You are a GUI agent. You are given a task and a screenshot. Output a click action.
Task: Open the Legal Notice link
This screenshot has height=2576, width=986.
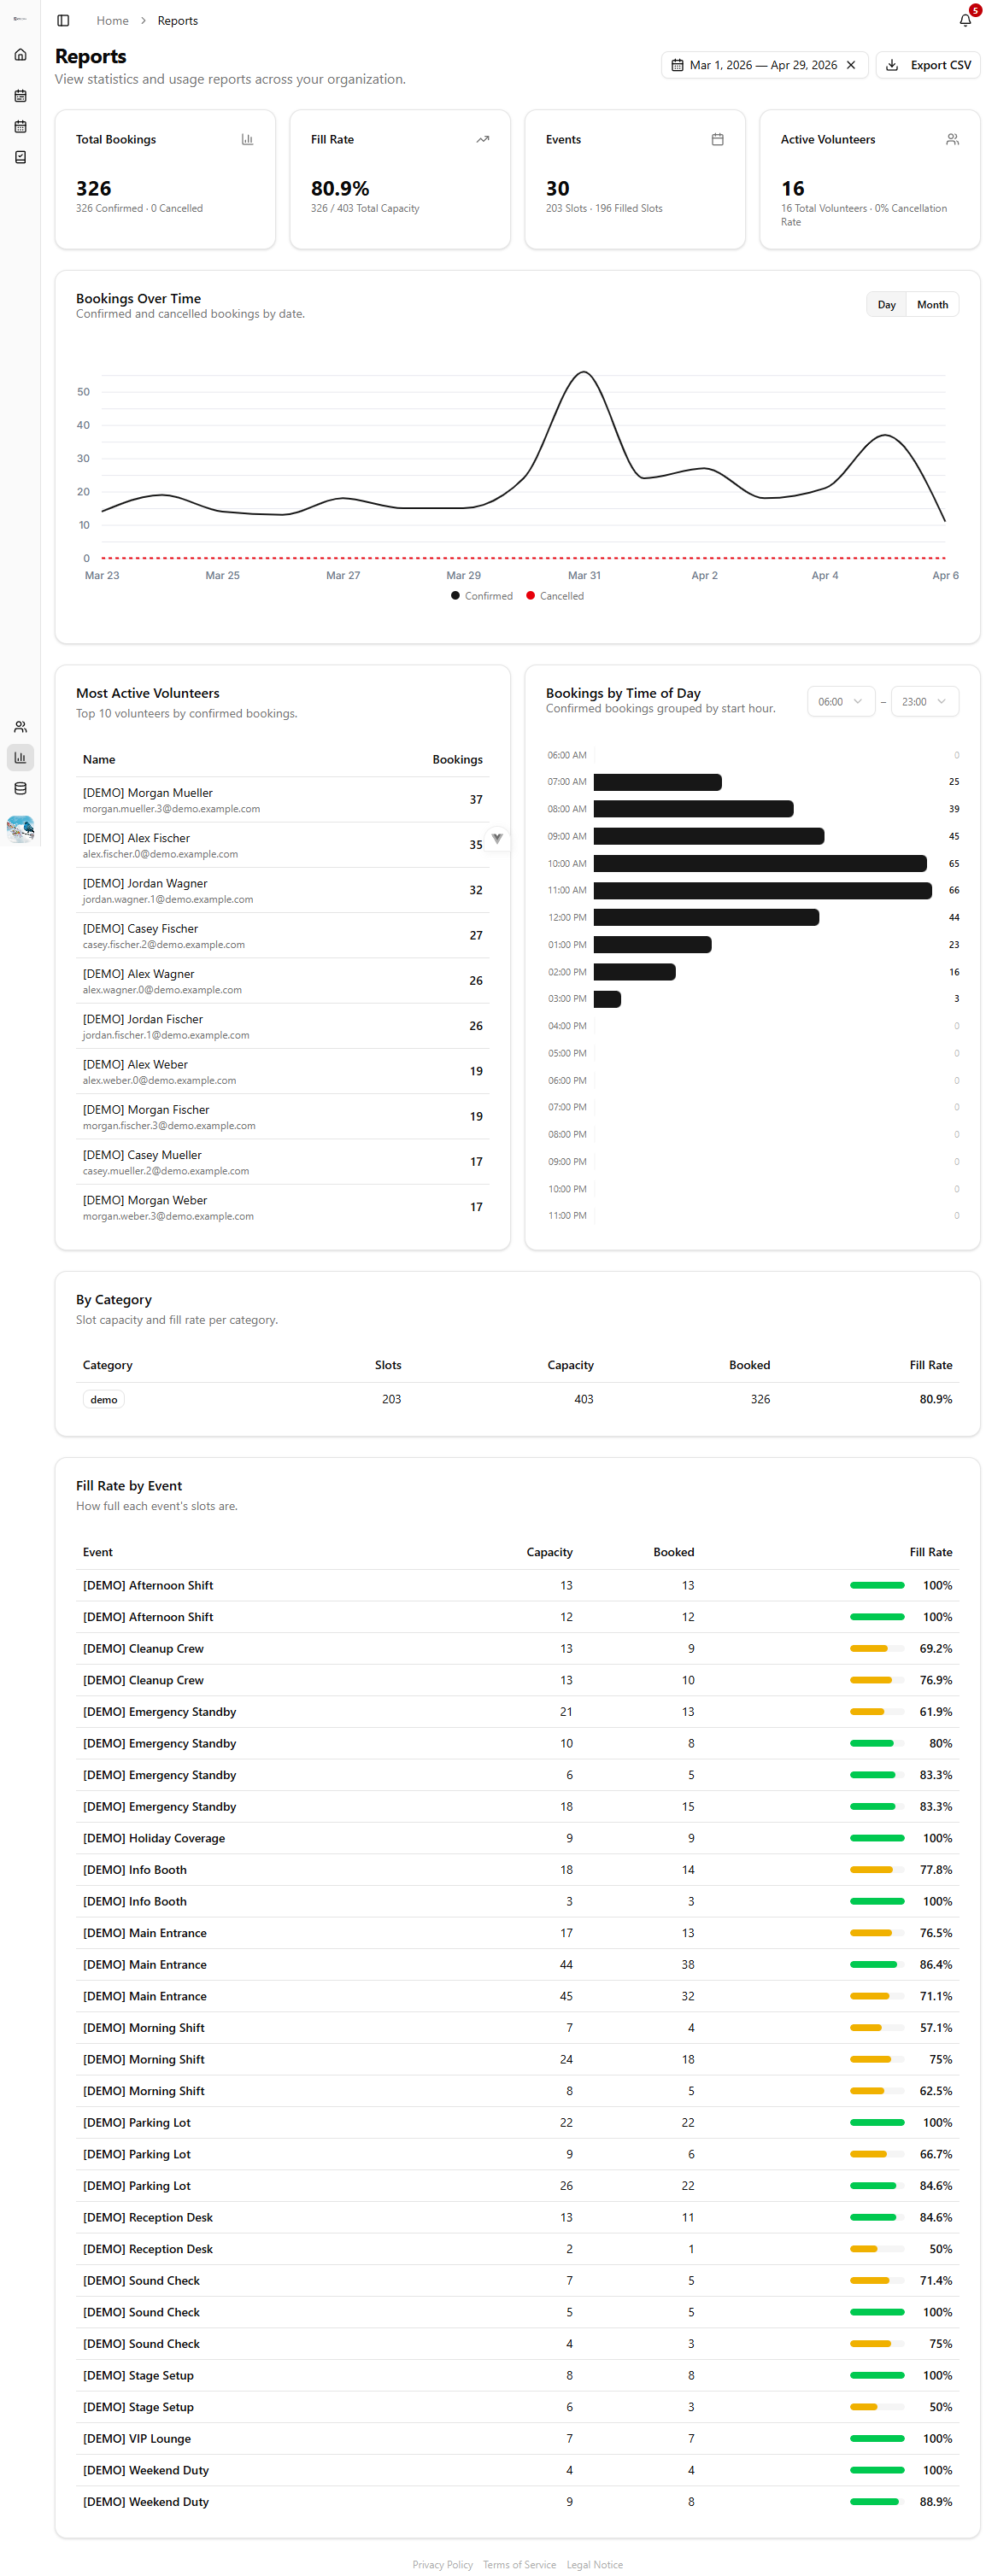(x=594, y=2565)
